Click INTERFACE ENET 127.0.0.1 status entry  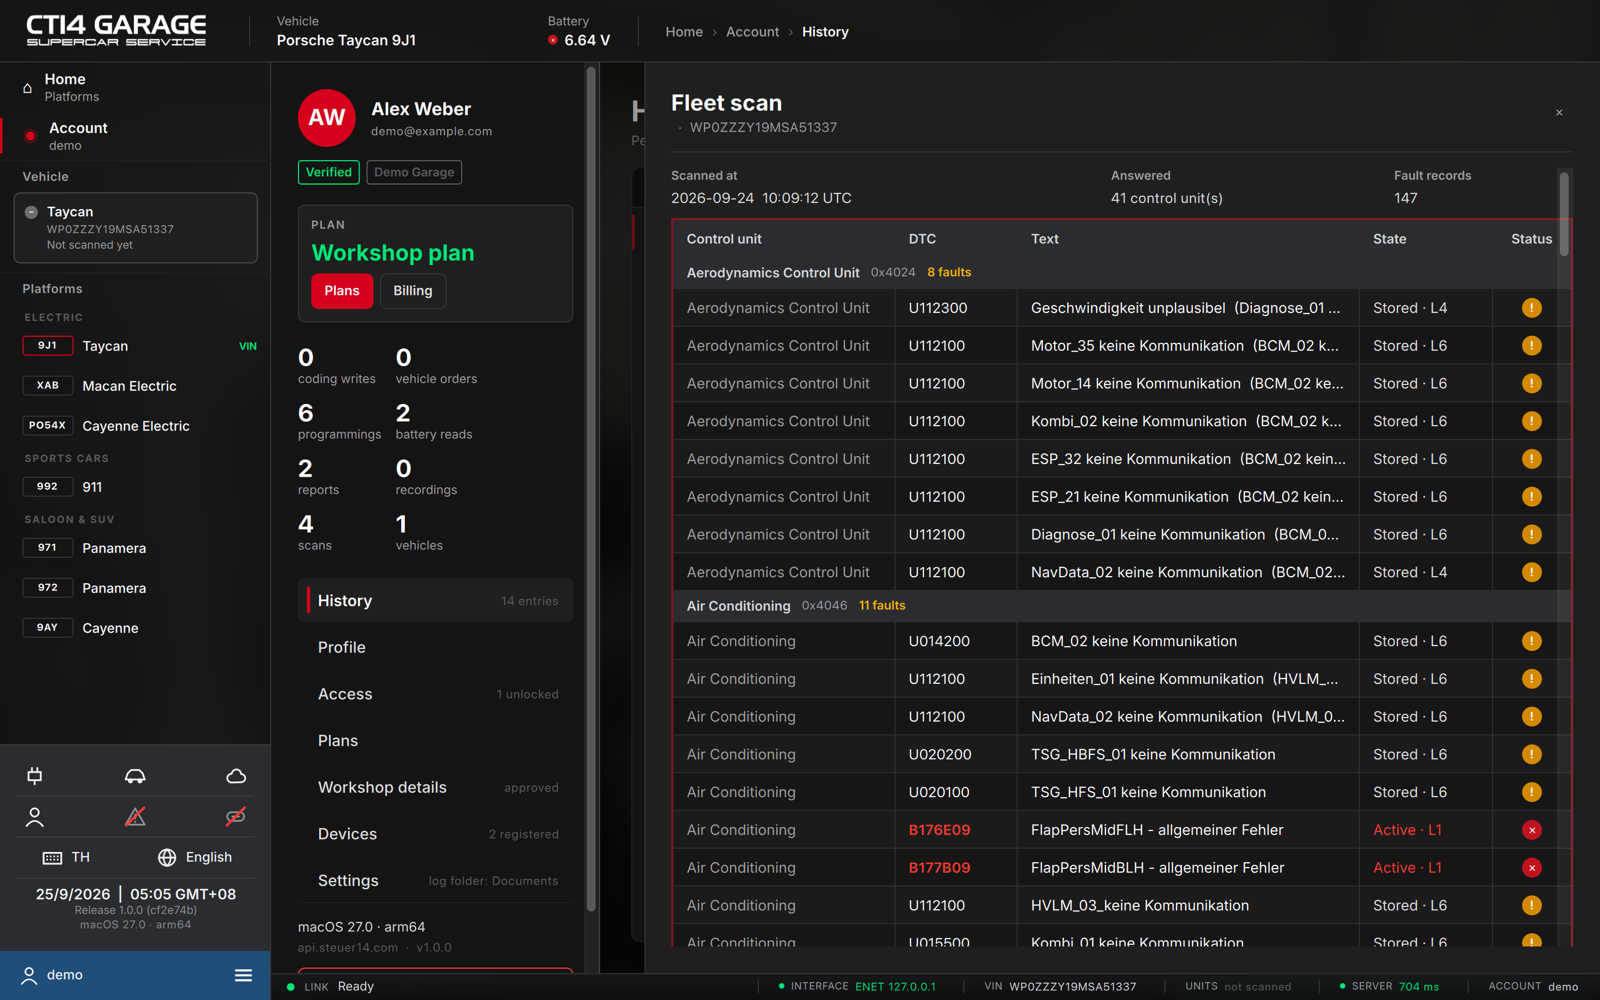(x=857, y=986)
